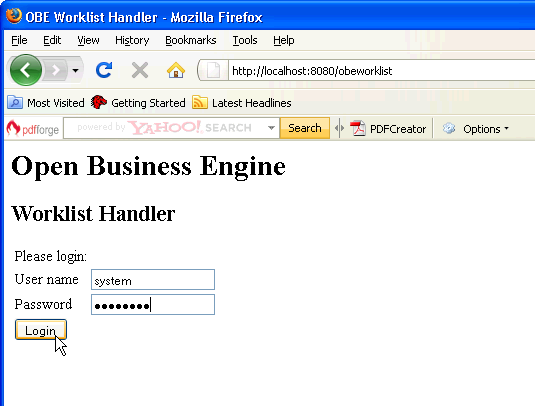Click the User name input field
The width and height of the screenshot is (535, 406).
(153, 280)
